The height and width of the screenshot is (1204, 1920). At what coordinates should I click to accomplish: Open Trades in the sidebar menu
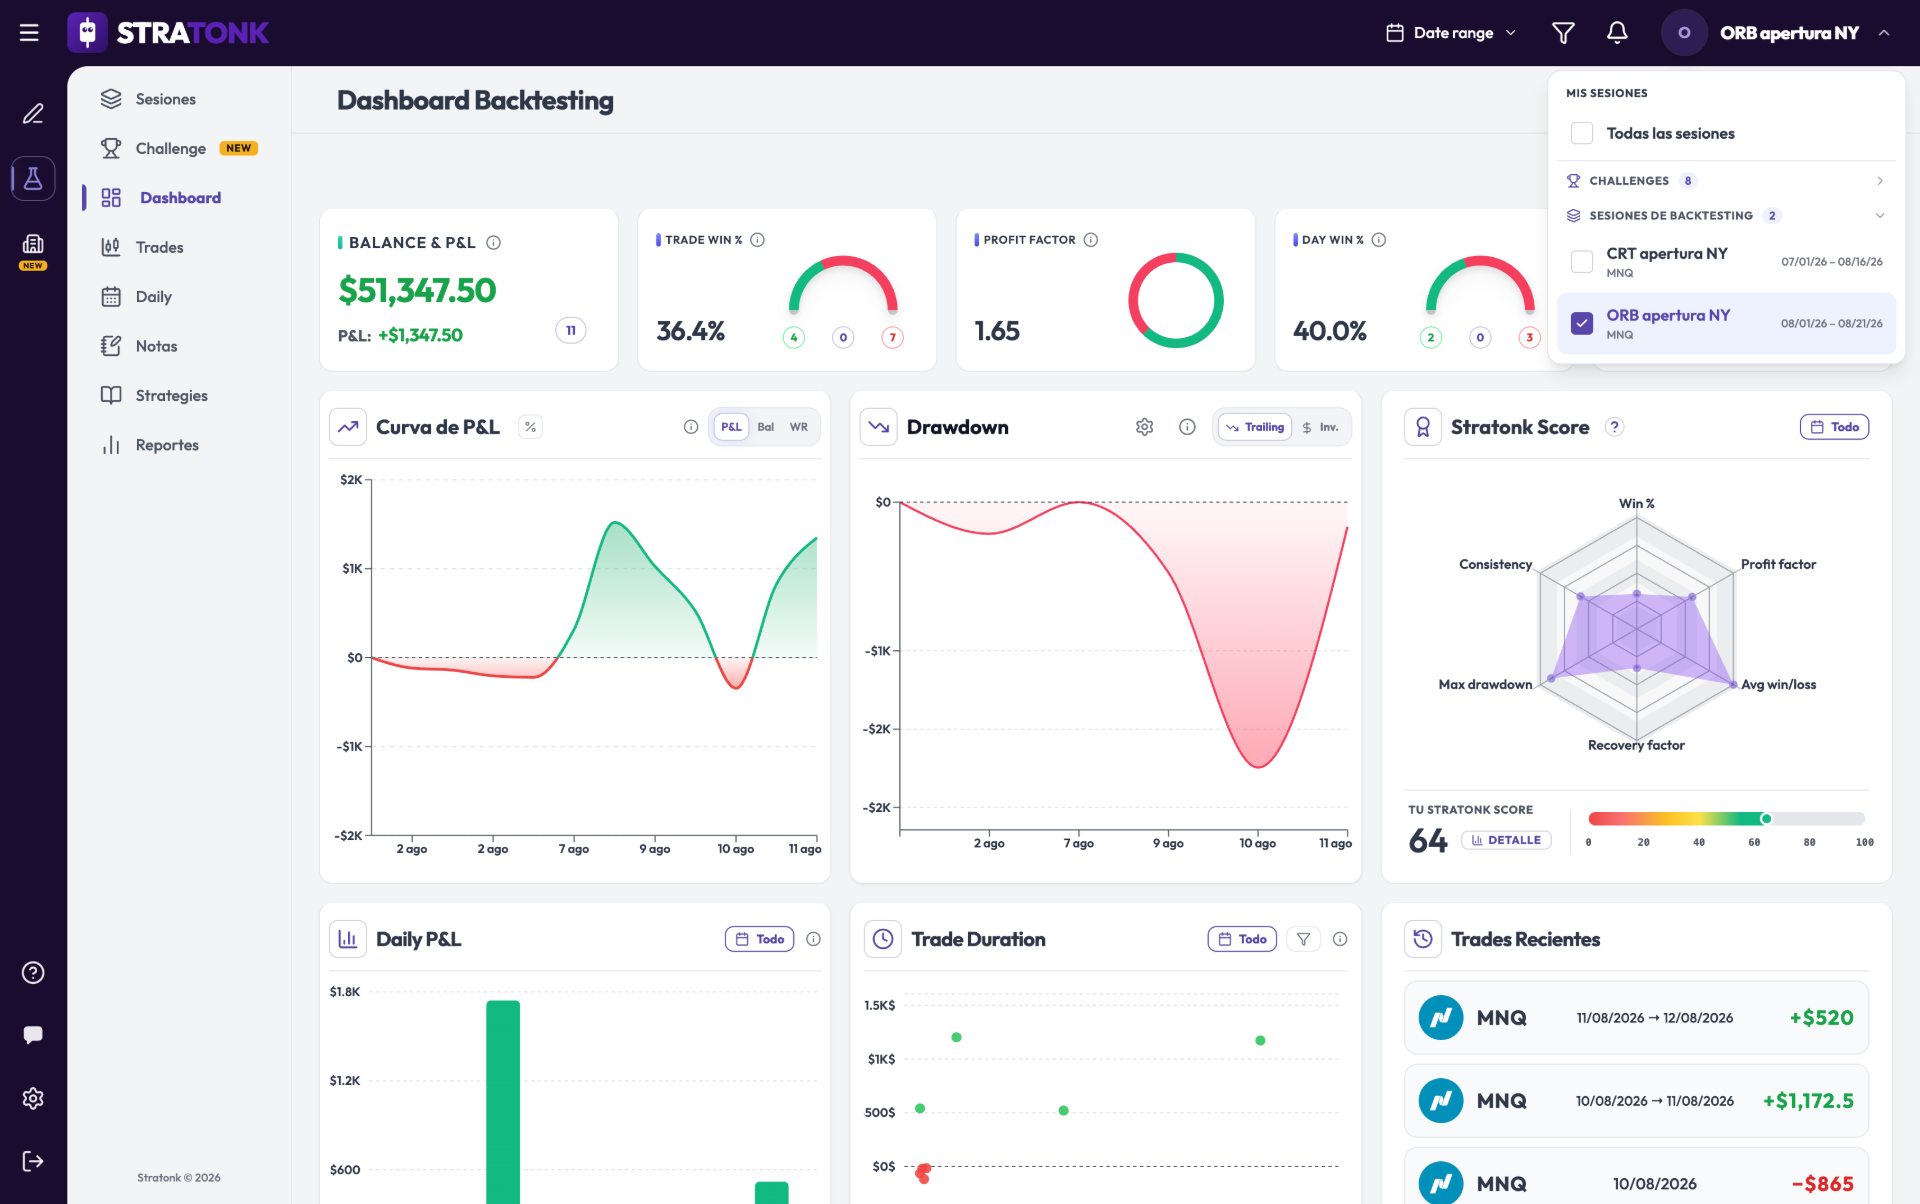(159, 247)
